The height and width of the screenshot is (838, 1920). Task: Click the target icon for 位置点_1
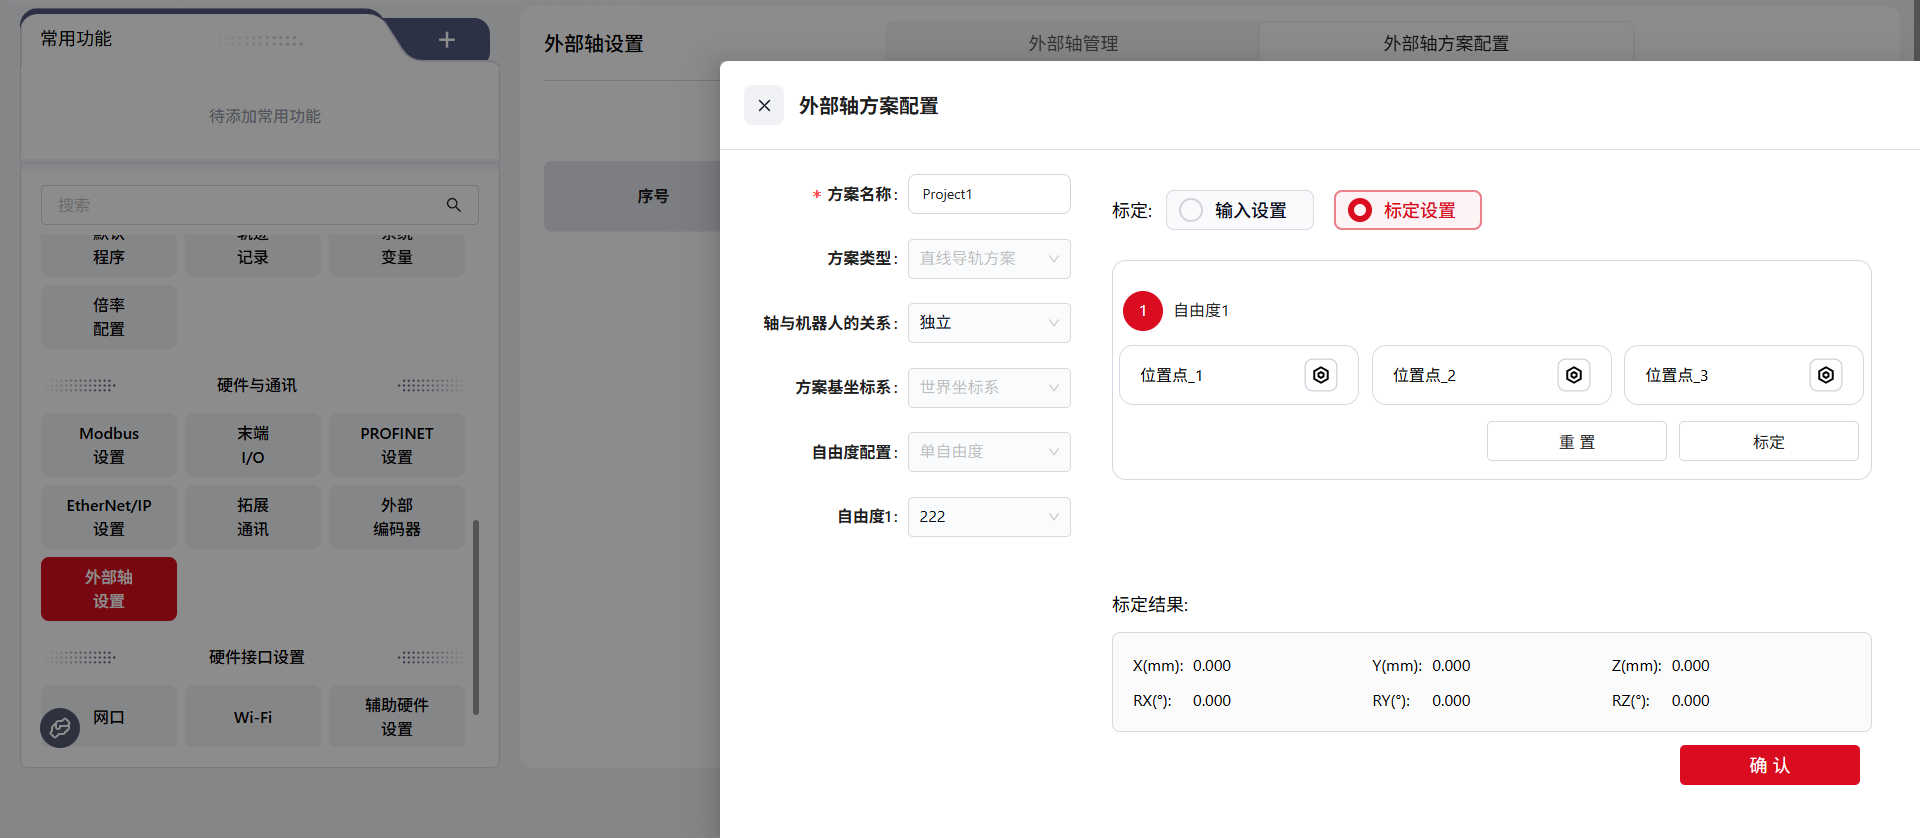coord(1320,375)
